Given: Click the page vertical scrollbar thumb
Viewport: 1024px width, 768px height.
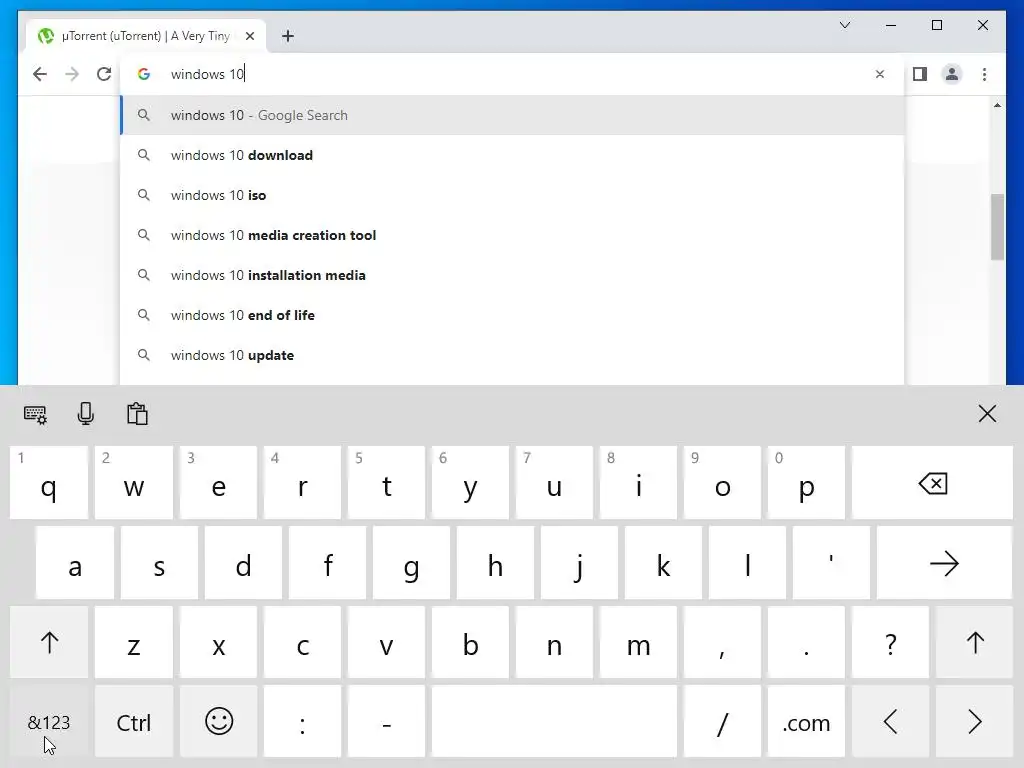Looking at the screenshot, I should pyautogui.click(x=997, y=227).
